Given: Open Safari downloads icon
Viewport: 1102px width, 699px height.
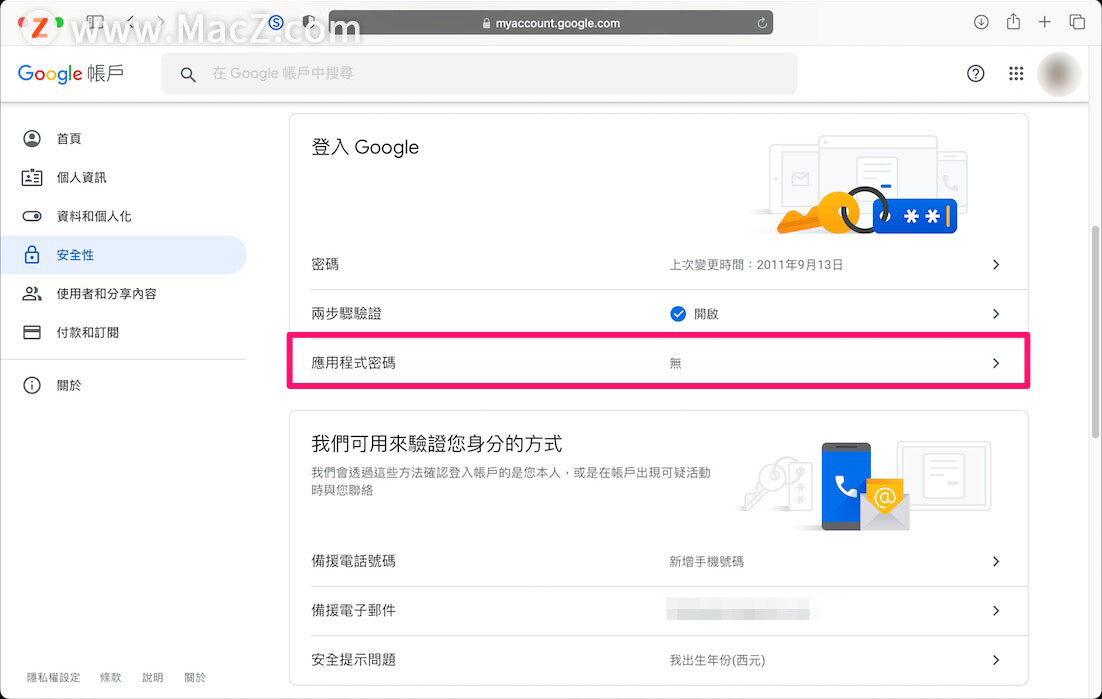Looking at the screenshot, I should [x=981, y=22].
